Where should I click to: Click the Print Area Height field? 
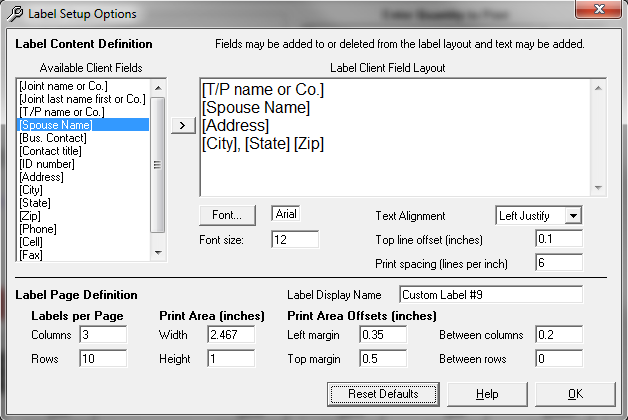point(231,358)
